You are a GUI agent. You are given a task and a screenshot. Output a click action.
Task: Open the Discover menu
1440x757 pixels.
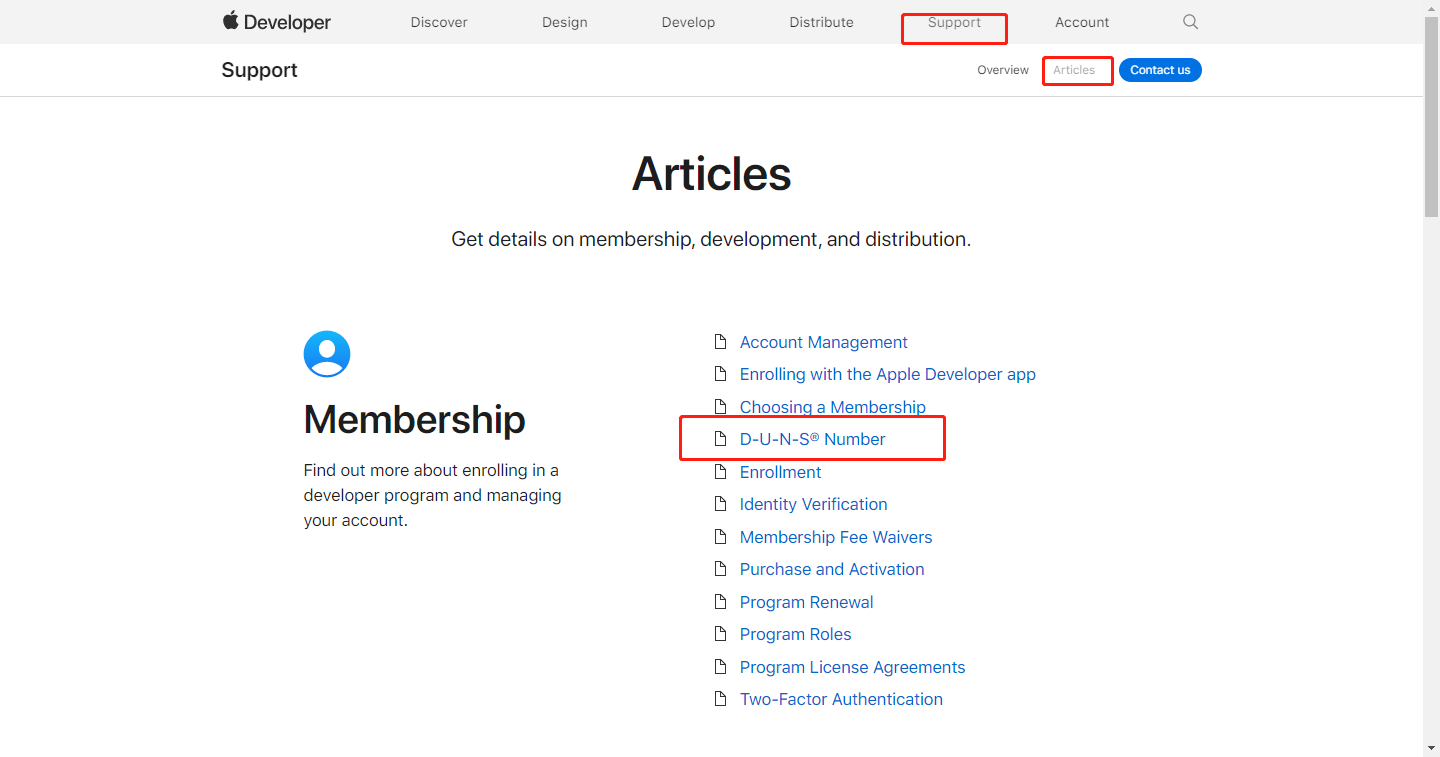(x=439, y=22)
